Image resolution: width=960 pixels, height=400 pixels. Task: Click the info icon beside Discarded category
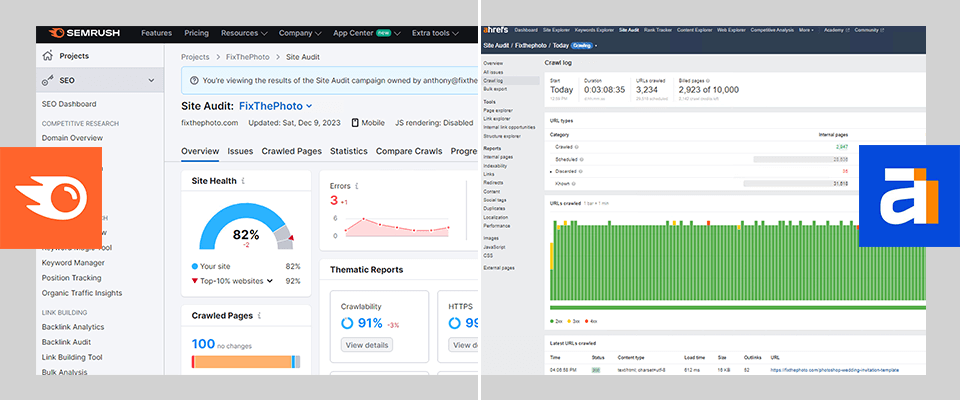click(x=580, y=172)
